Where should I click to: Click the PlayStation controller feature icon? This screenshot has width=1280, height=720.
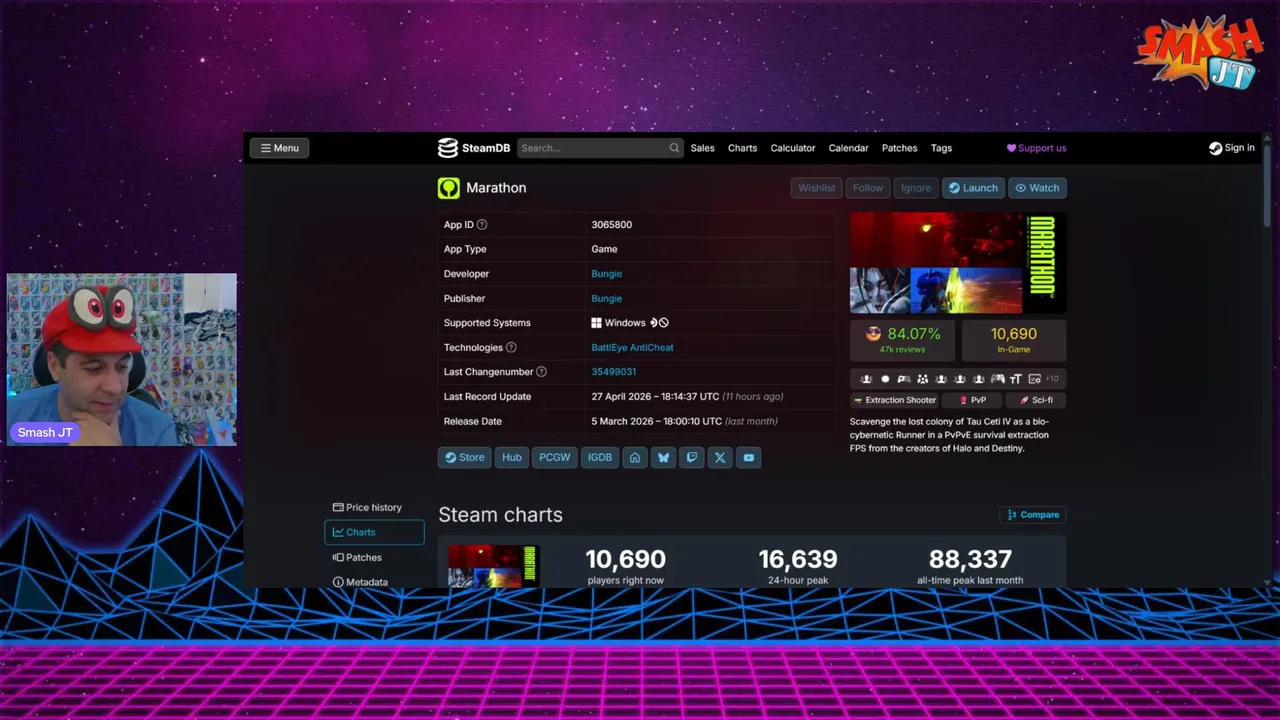click(904, 379)
